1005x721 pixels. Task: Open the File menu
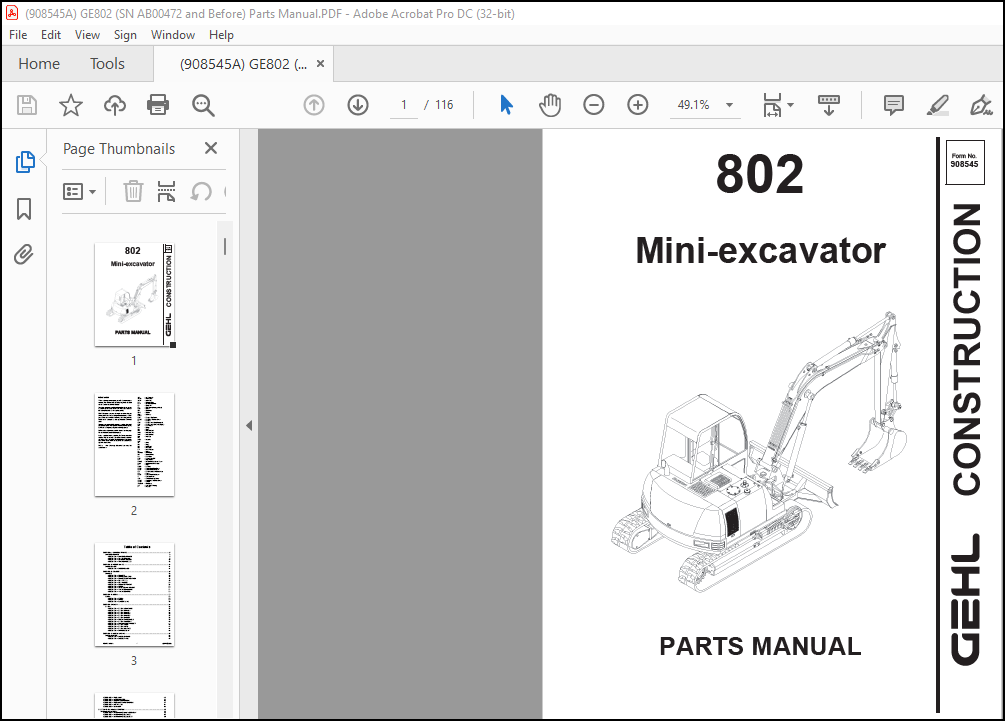(x=18, y=35)
